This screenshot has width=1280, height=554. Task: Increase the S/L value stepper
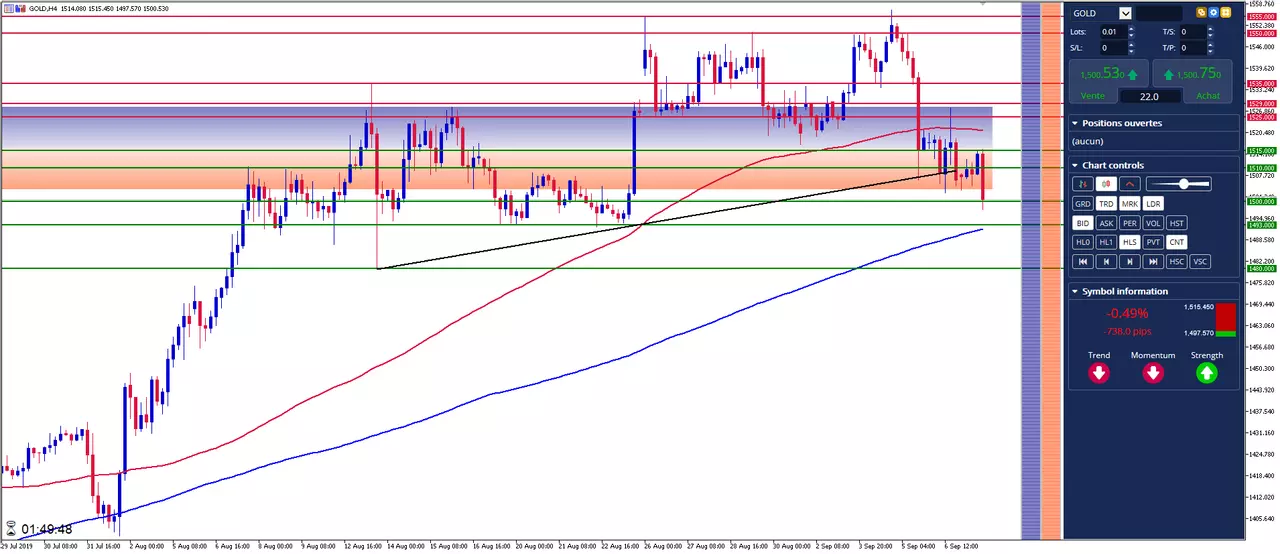(1131, 44)
